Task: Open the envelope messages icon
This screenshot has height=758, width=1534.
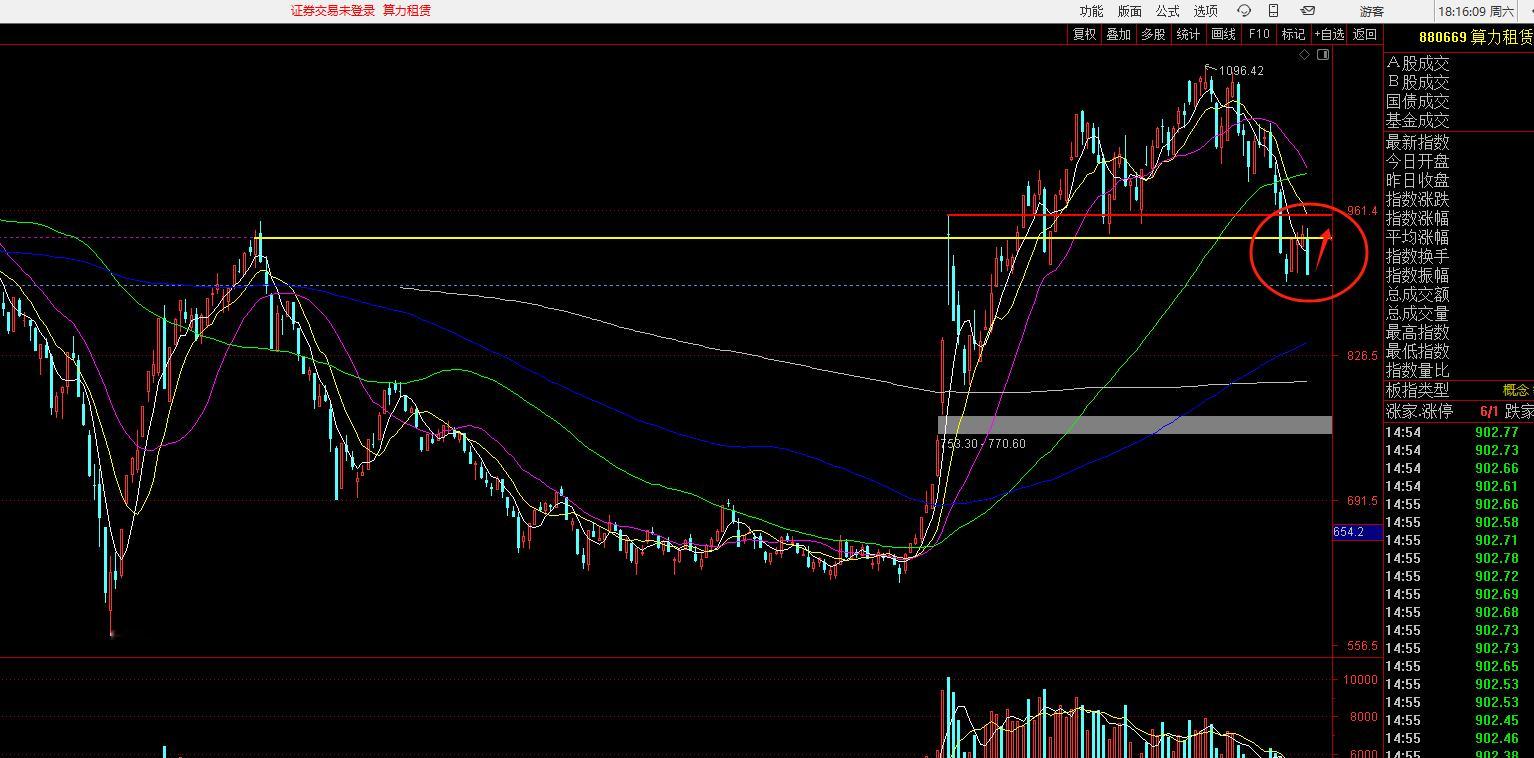Action: (1307, 11)
